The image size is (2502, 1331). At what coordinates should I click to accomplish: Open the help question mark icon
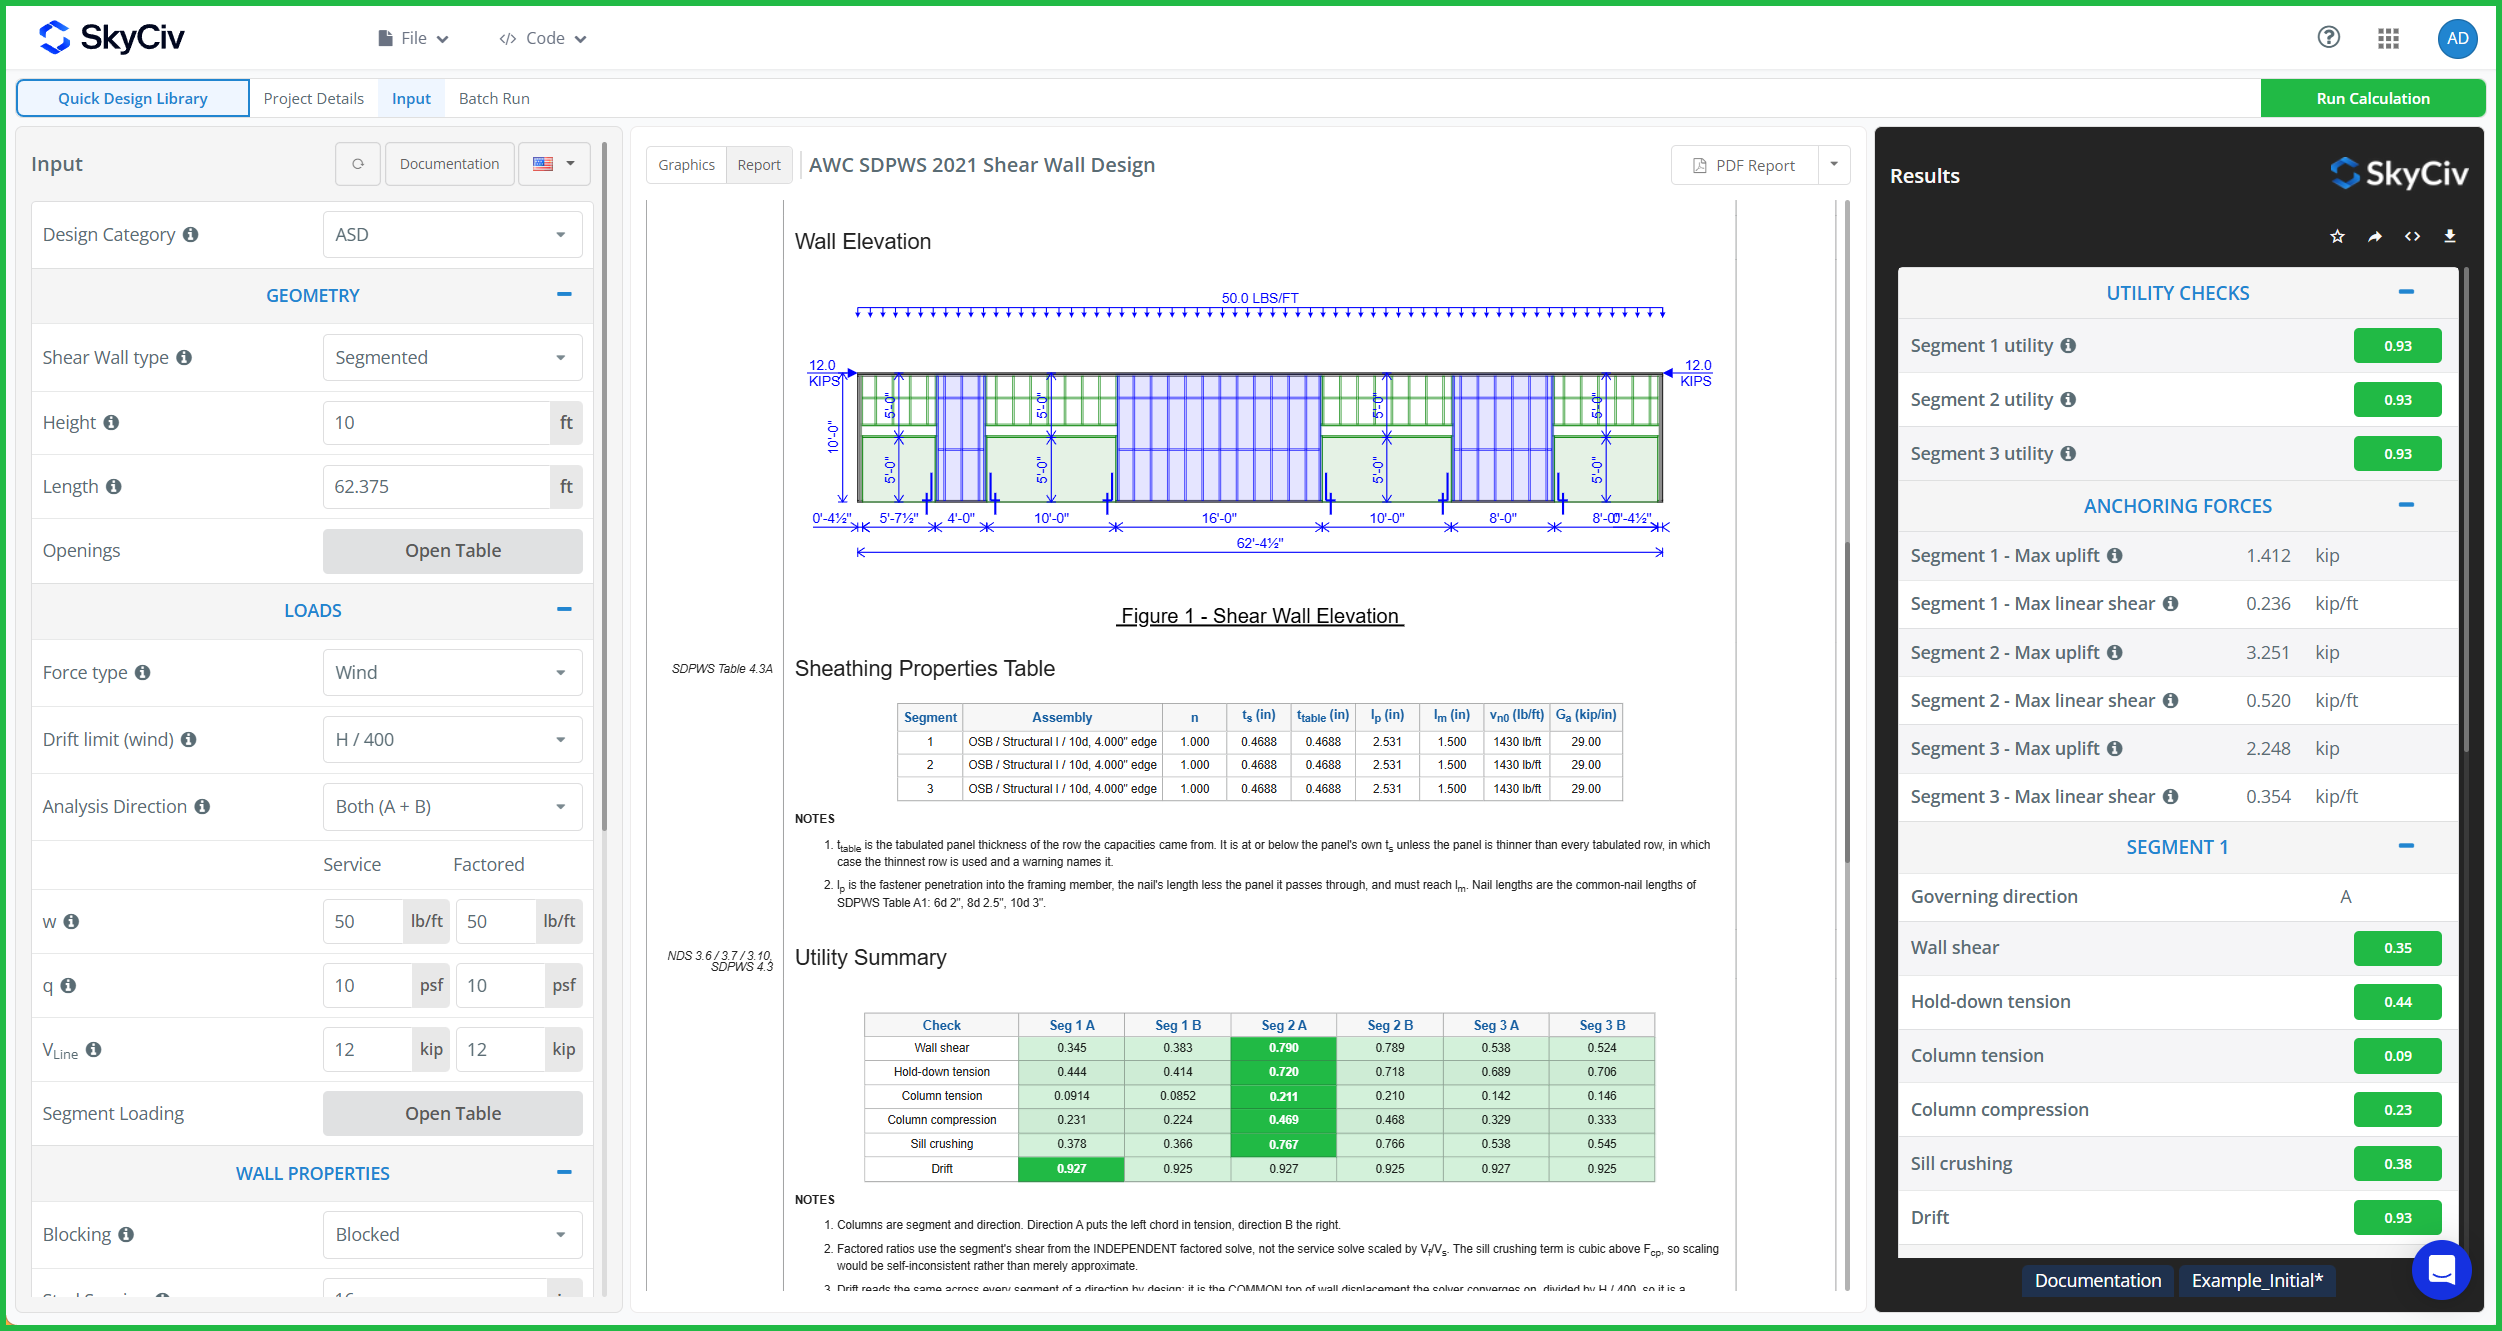pyautogui.click(x=2329, y=38)
